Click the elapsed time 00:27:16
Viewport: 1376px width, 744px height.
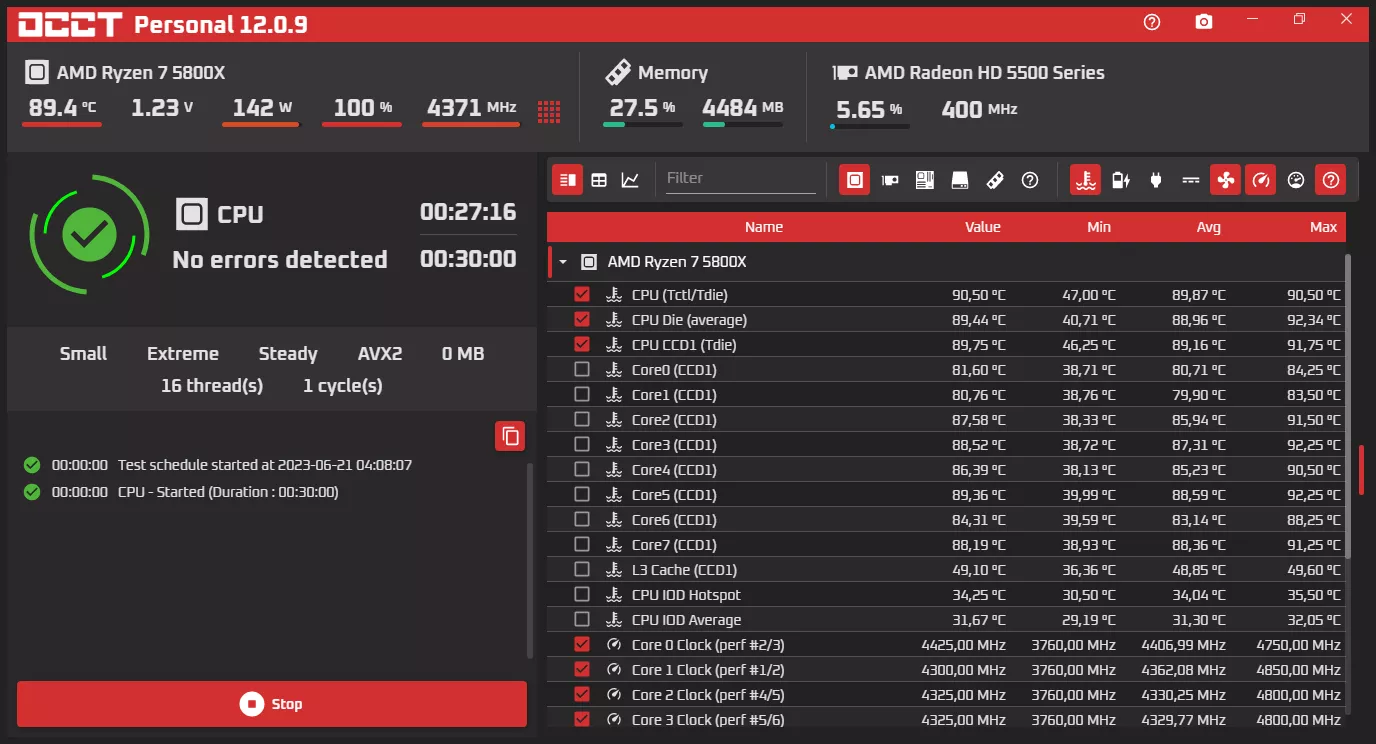pos(468,212)
